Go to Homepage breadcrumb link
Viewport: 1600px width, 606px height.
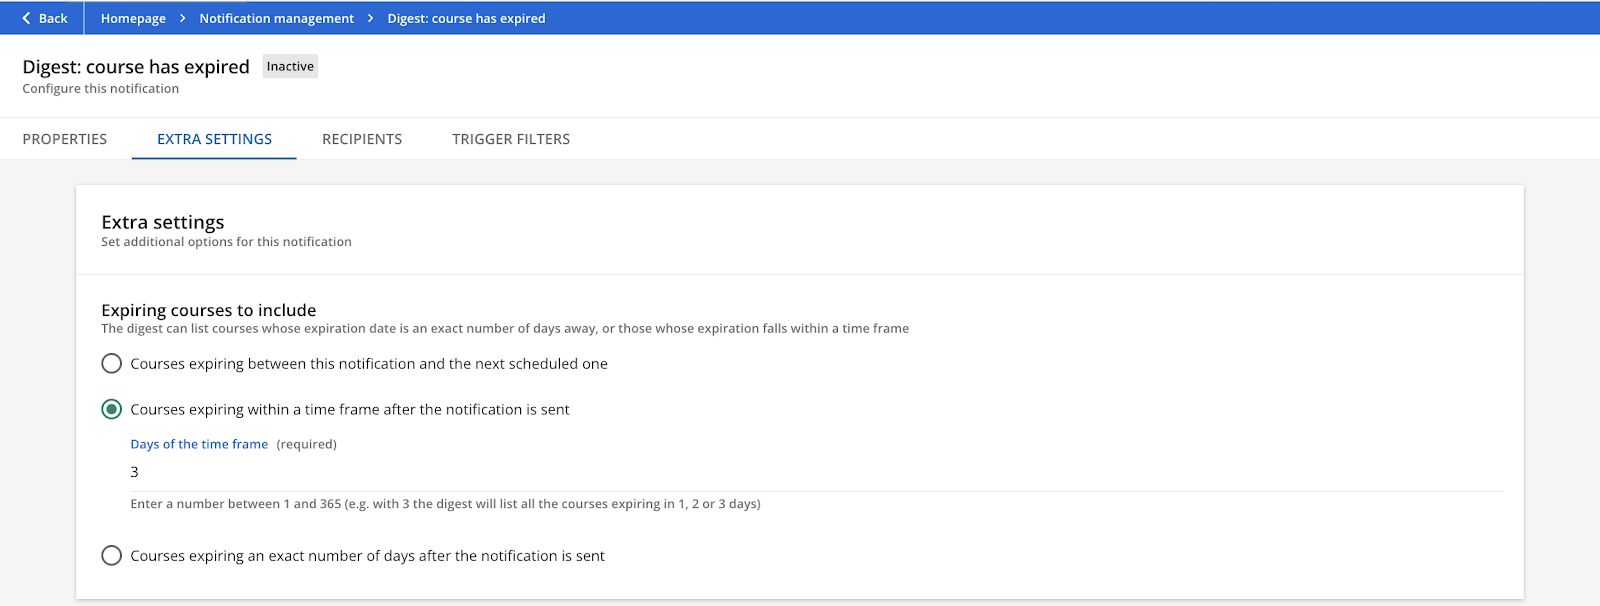tap(133, 18)
